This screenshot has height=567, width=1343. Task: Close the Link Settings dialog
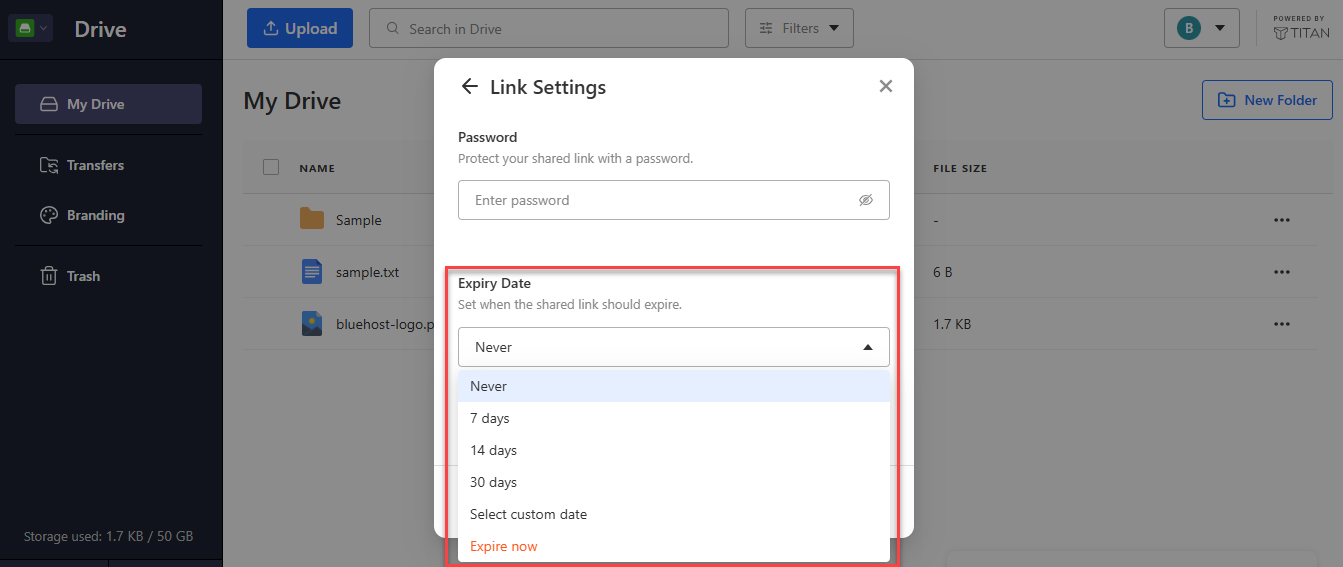click(885, 87)
